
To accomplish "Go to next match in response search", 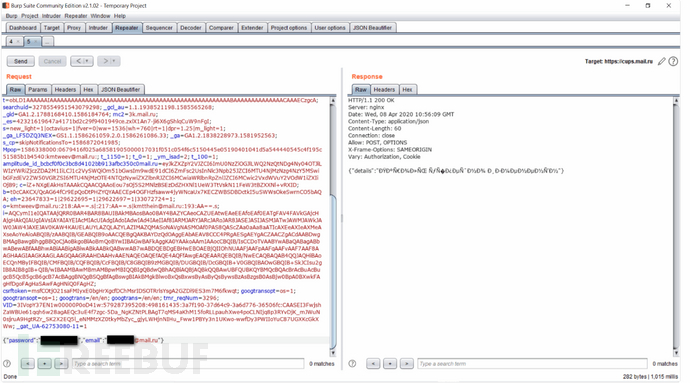I will (407, 364).
